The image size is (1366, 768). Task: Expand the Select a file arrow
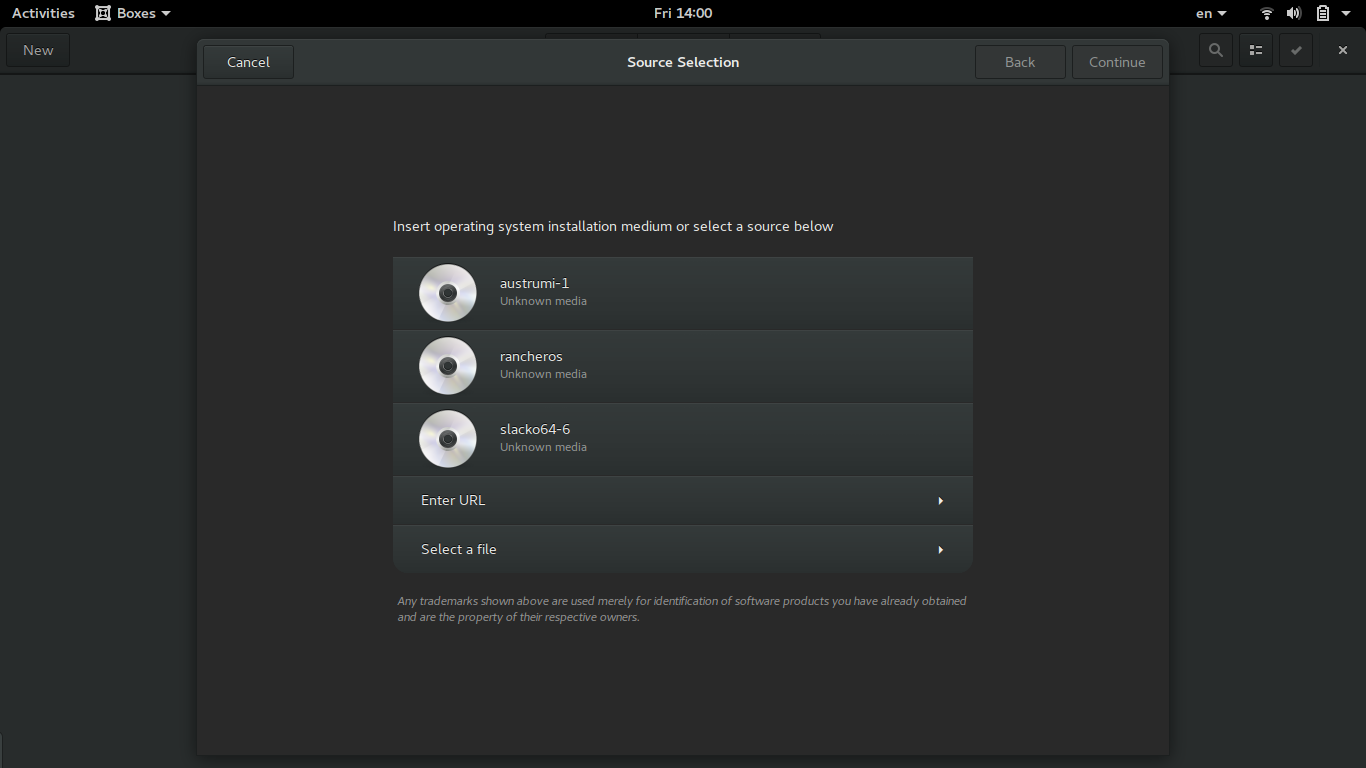941,550
